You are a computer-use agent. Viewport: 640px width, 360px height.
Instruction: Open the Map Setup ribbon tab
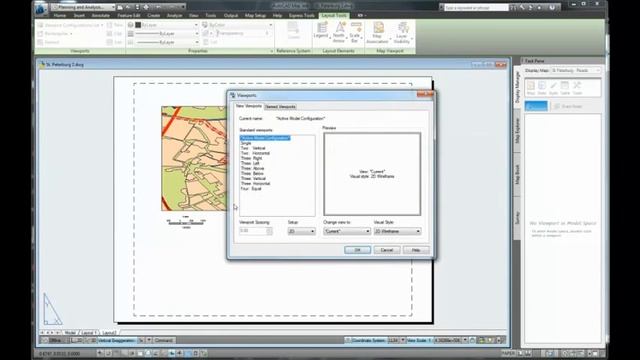pyautogui.click(x=256, y=16)
